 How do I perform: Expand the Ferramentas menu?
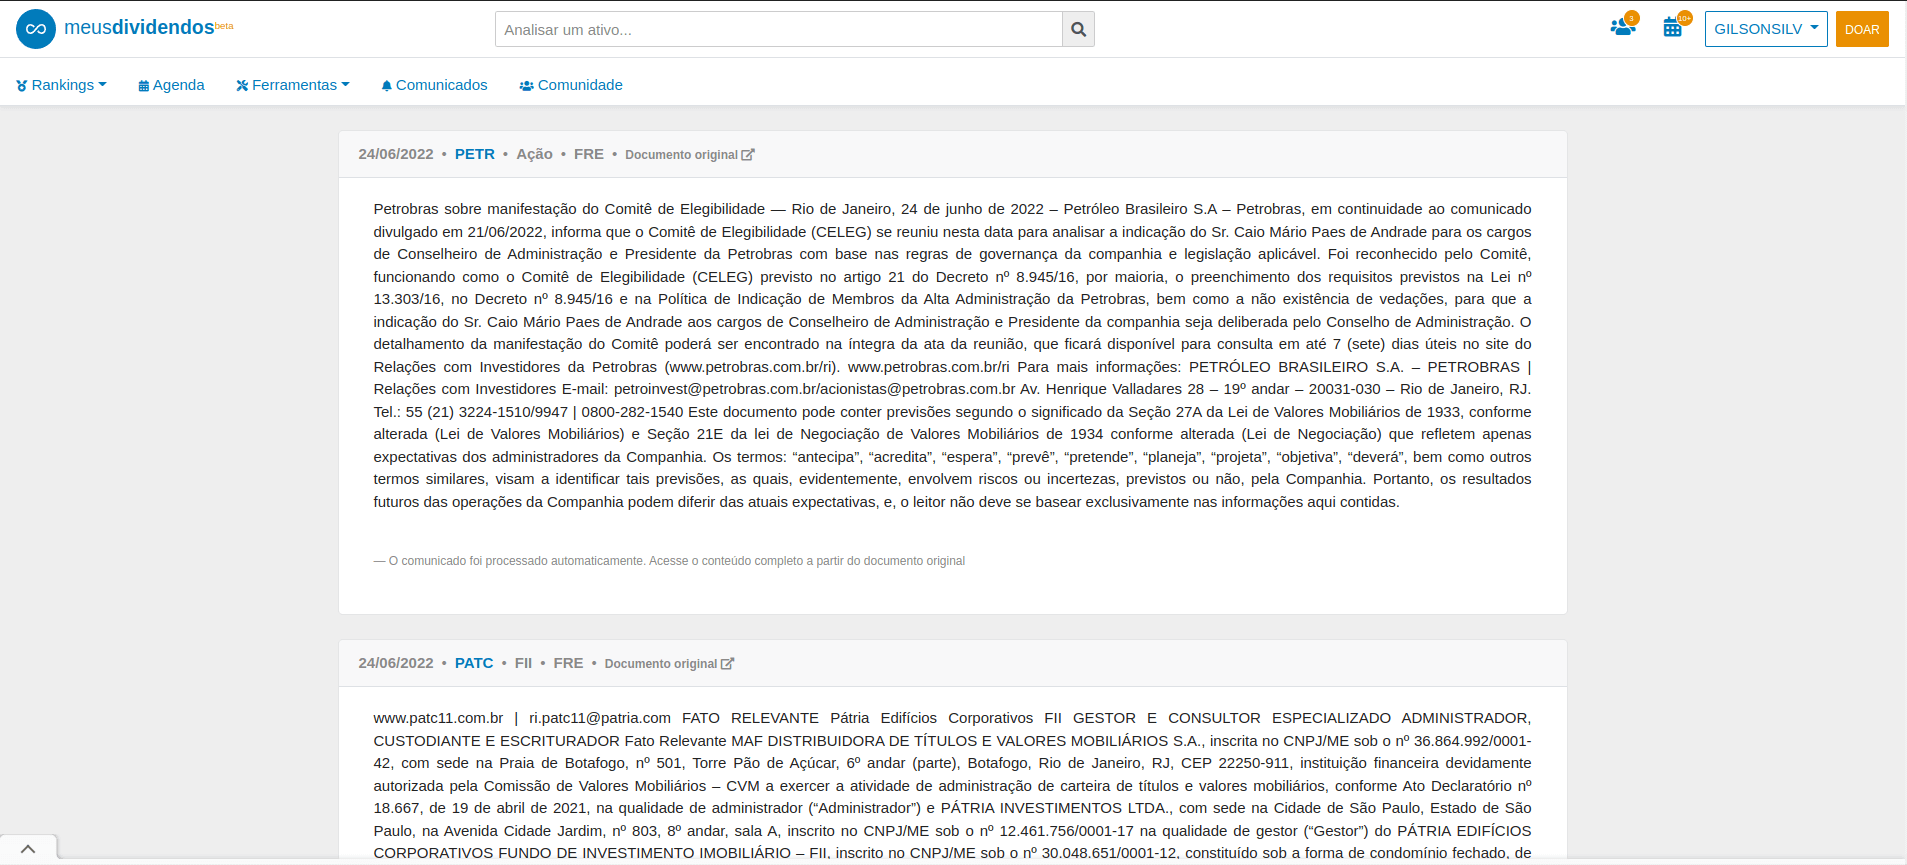[x=293, y=85]
